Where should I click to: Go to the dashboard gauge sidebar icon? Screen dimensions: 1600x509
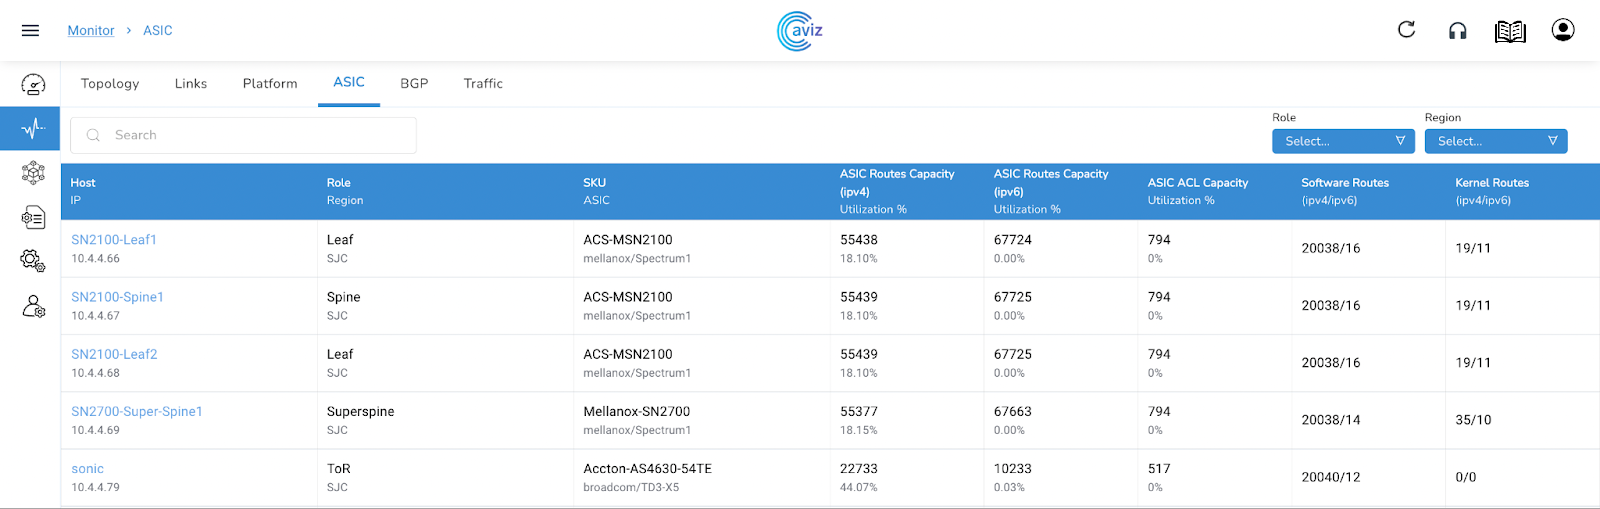33,85
